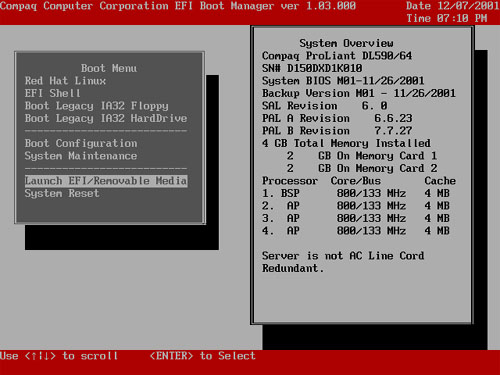Click the scroll hint in footer

coord(59,356)
